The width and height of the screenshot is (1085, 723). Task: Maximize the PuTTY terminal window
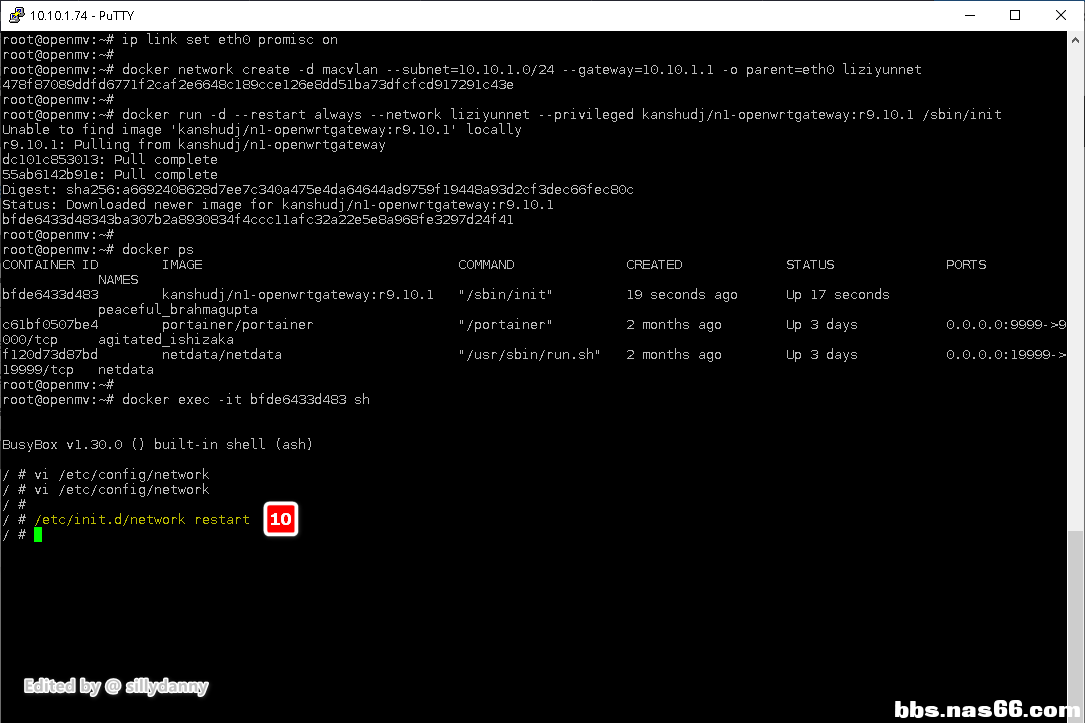[1015, 15]
